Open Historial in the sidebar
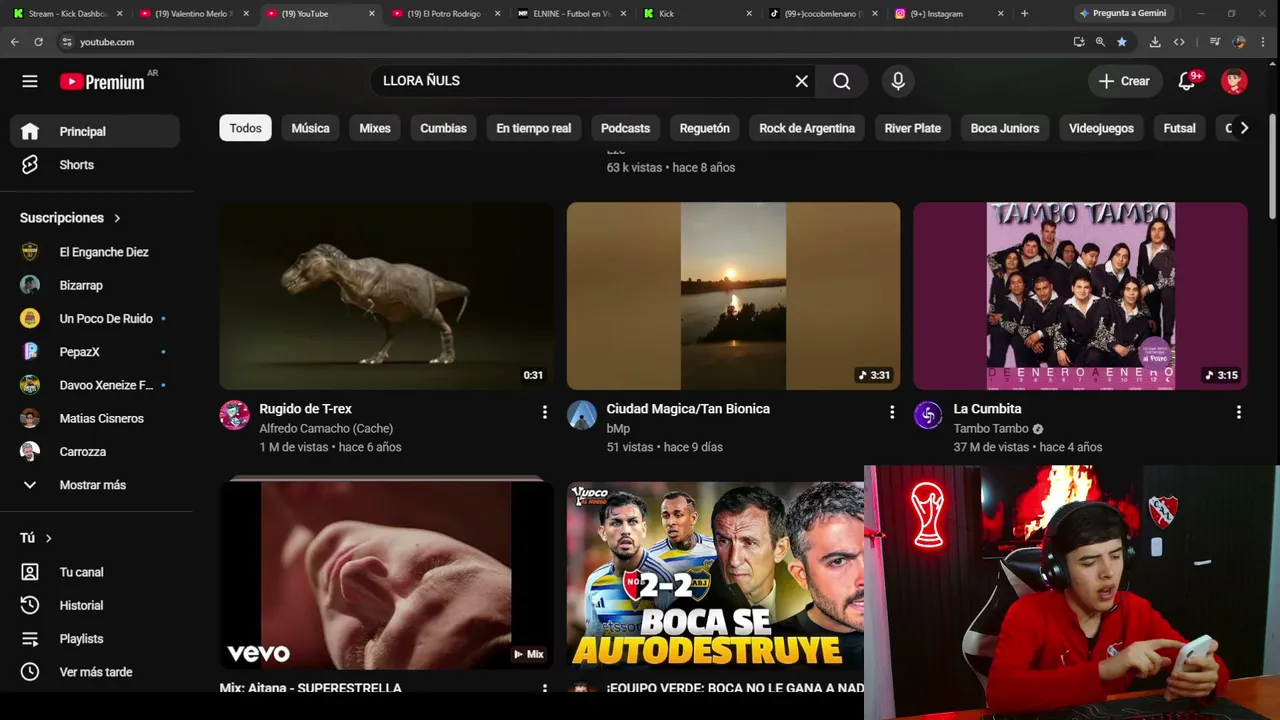Image resolution: width=1280 pixels, height=720 pixels. pos(95,605)
